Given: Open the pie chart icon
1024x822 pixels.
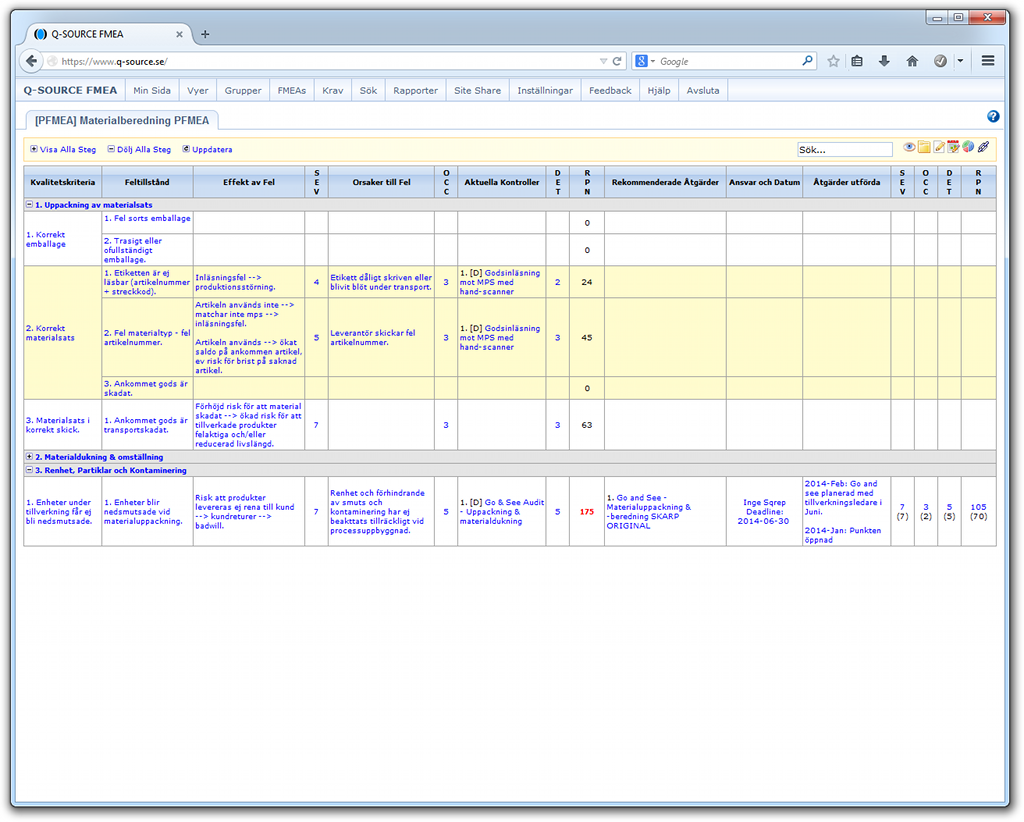Looking at the screenshot, I should [x=968, y=148].
